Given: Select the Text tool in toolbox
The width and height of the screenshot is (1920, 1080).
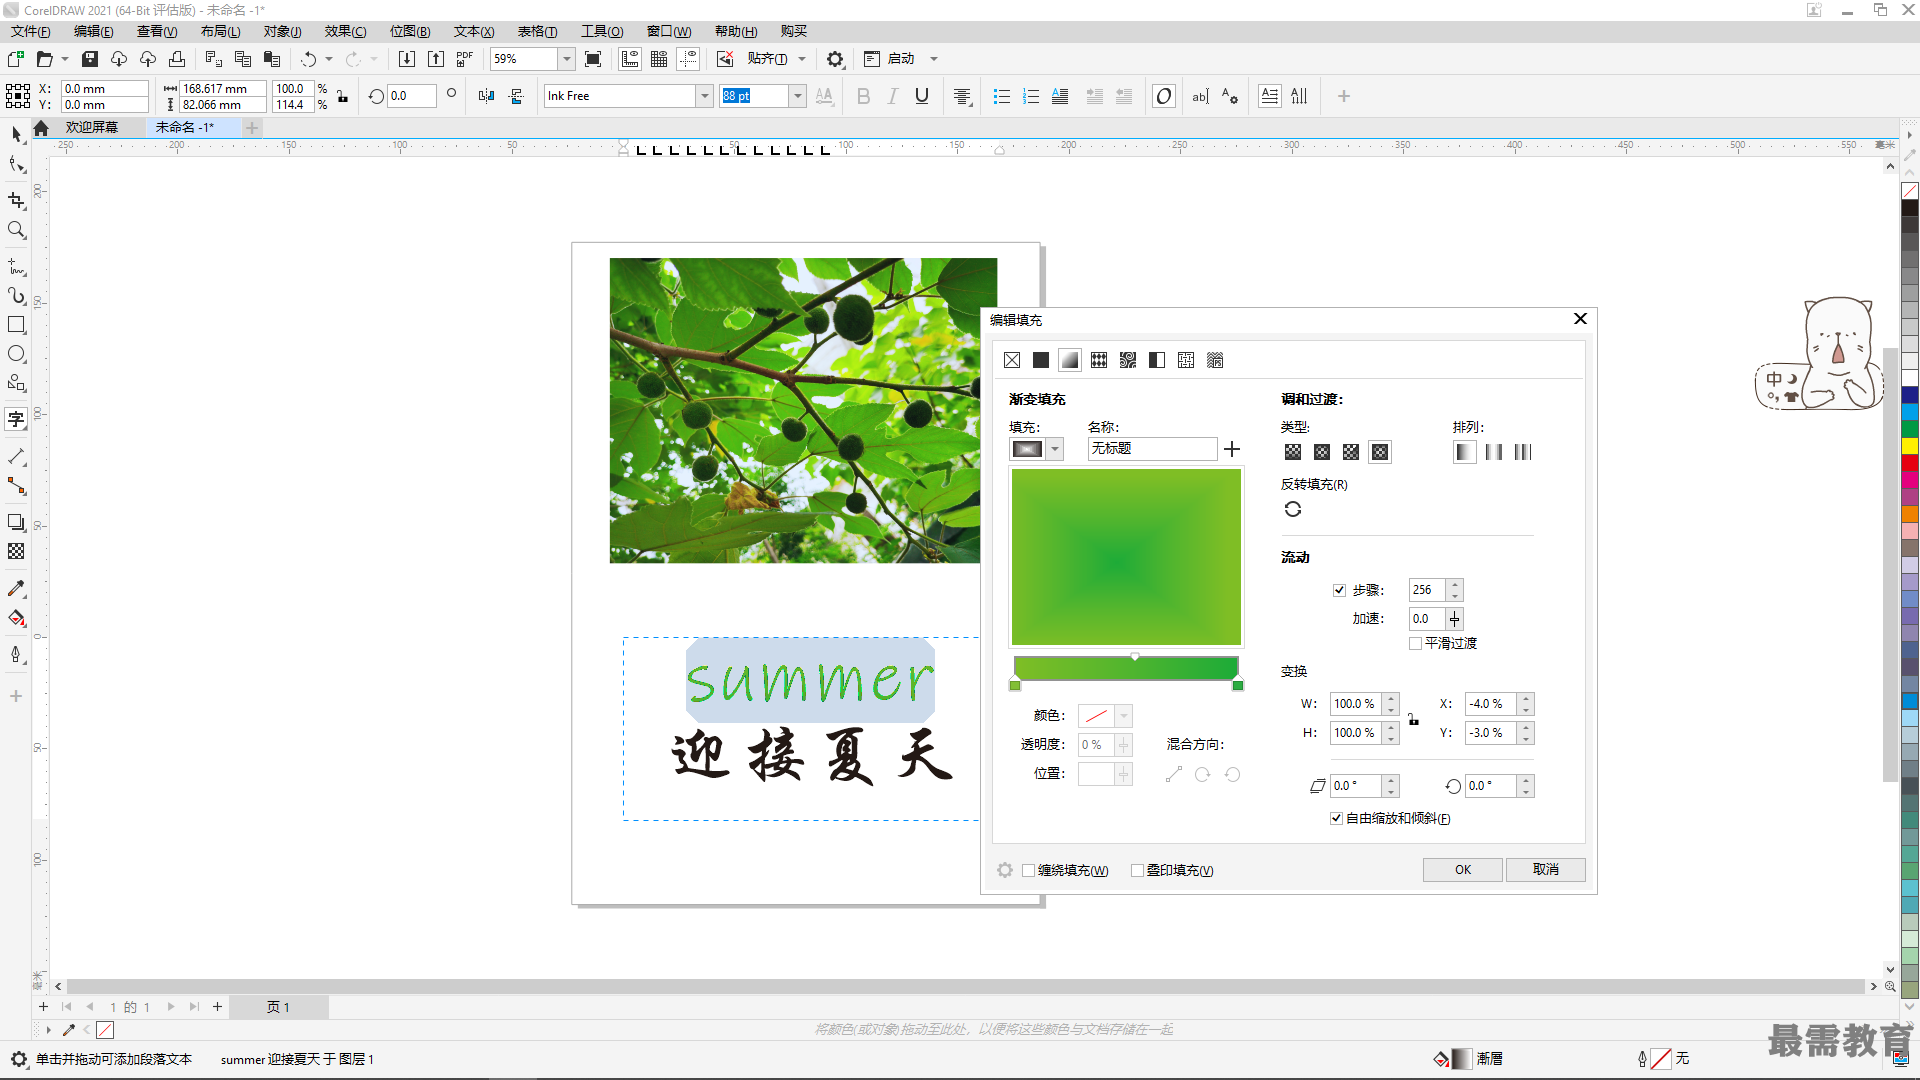Looking at the screenshot, I should [16, 419].
